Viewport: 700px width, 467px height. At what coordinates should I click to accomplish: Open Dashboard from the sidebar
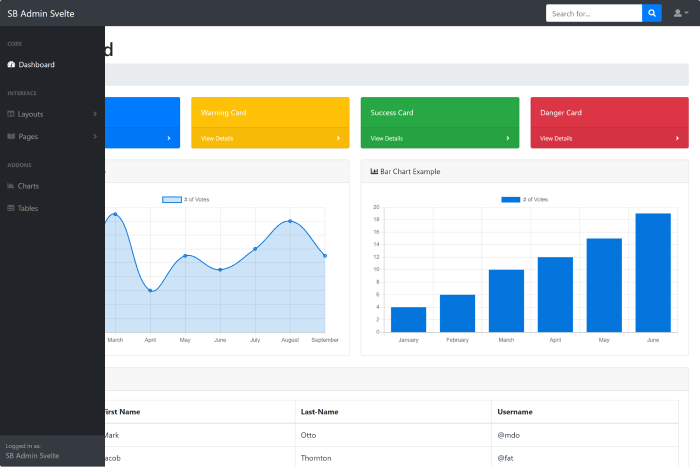(52, 64)
